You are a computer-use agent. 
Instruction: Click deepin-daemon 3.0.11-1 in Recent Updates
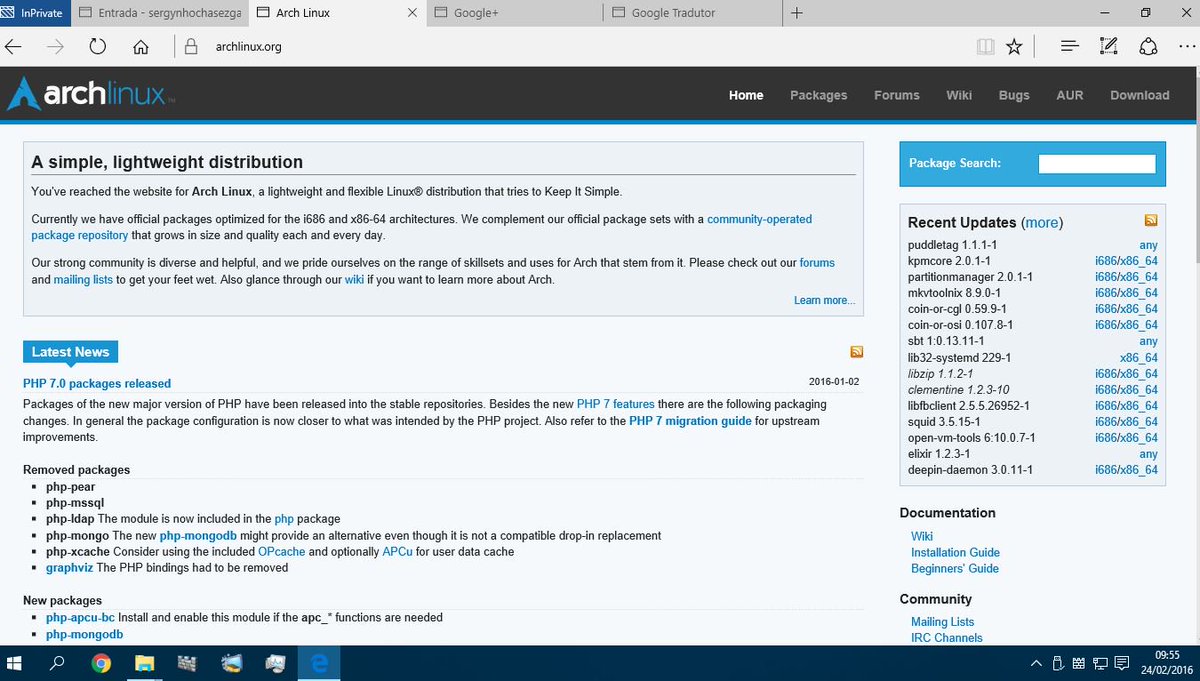pyautogui.click(x=970, y=469)
